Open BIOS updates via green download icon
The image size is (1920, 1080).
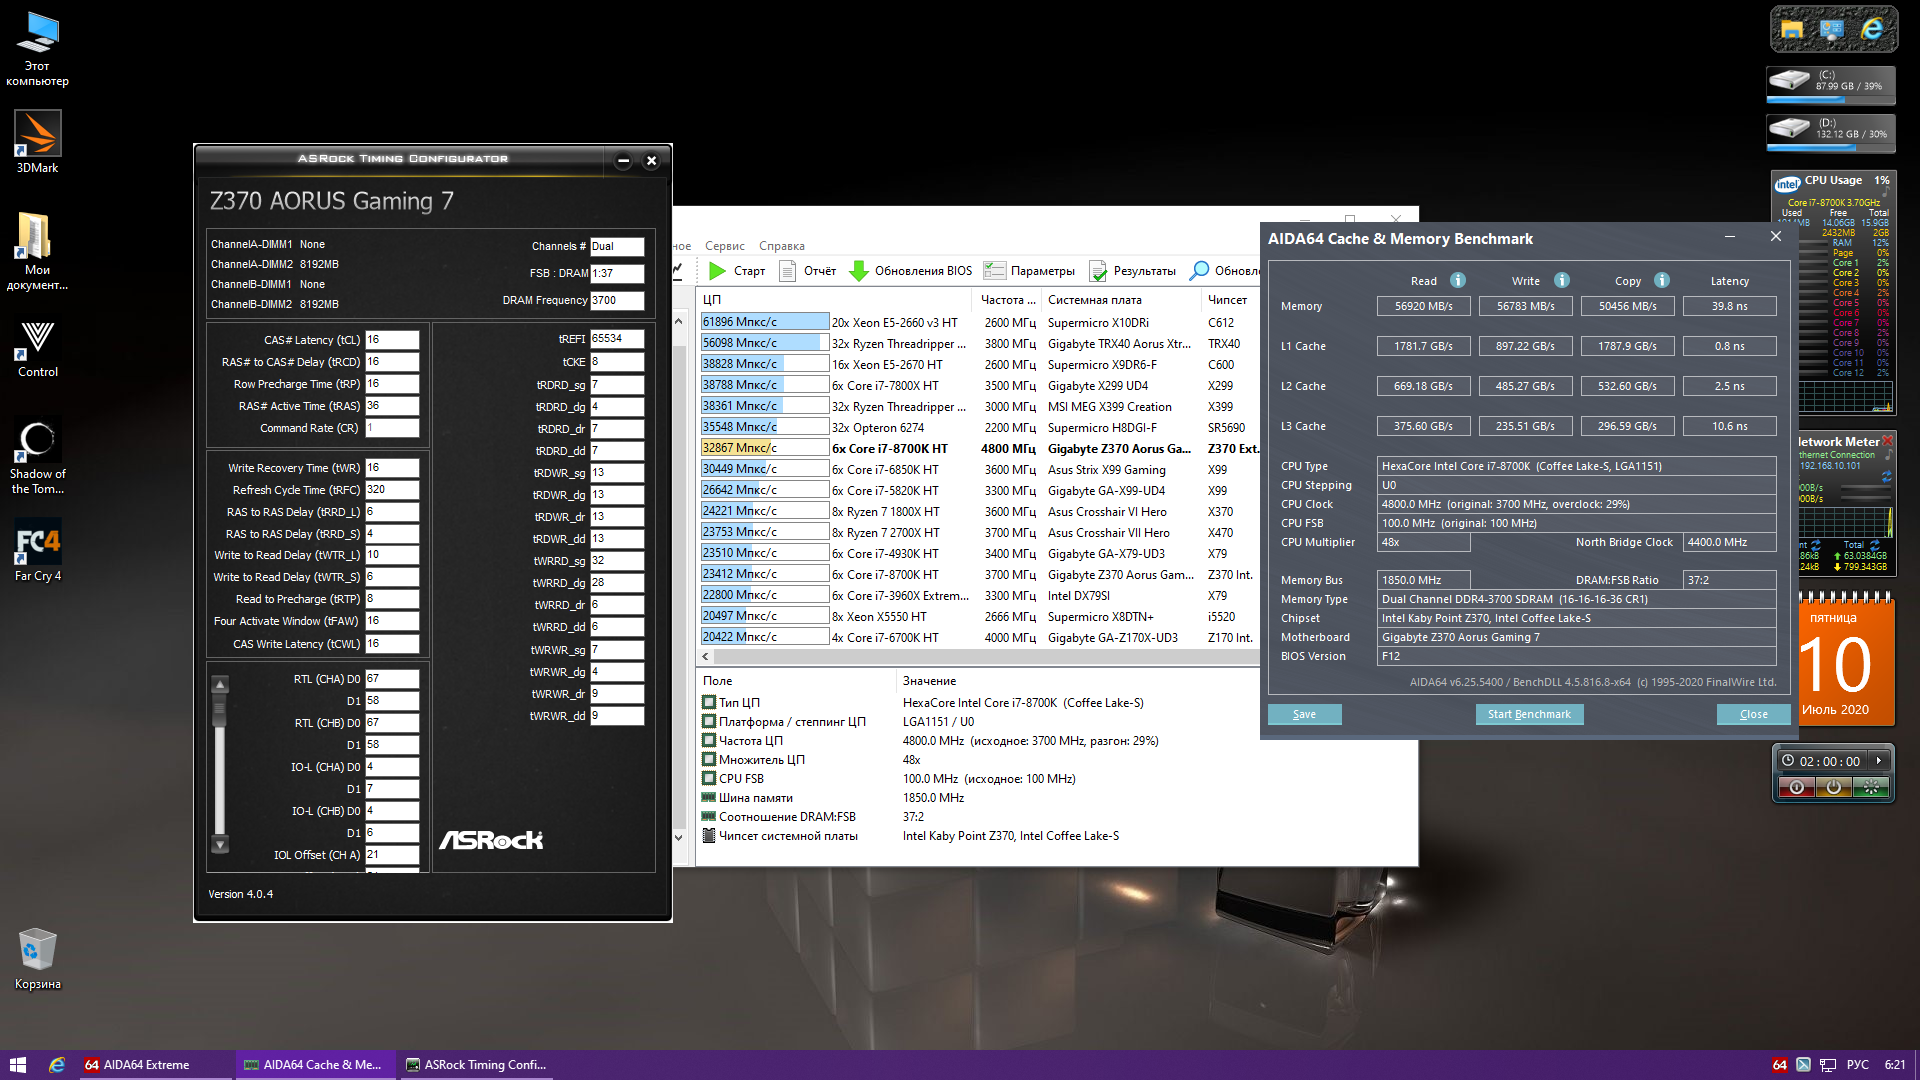click(x=858, y=271)
